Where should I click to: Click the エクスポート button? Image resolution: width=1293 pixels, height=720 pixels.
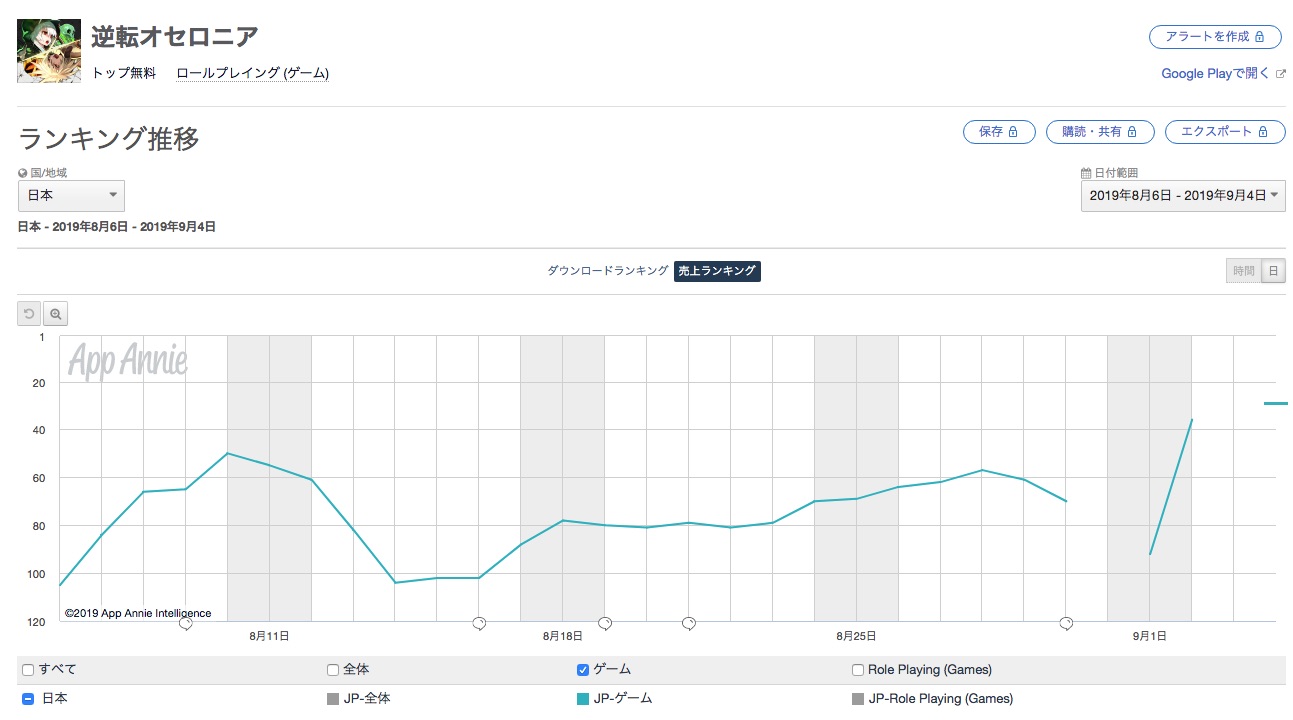[x=1225, y=132]
